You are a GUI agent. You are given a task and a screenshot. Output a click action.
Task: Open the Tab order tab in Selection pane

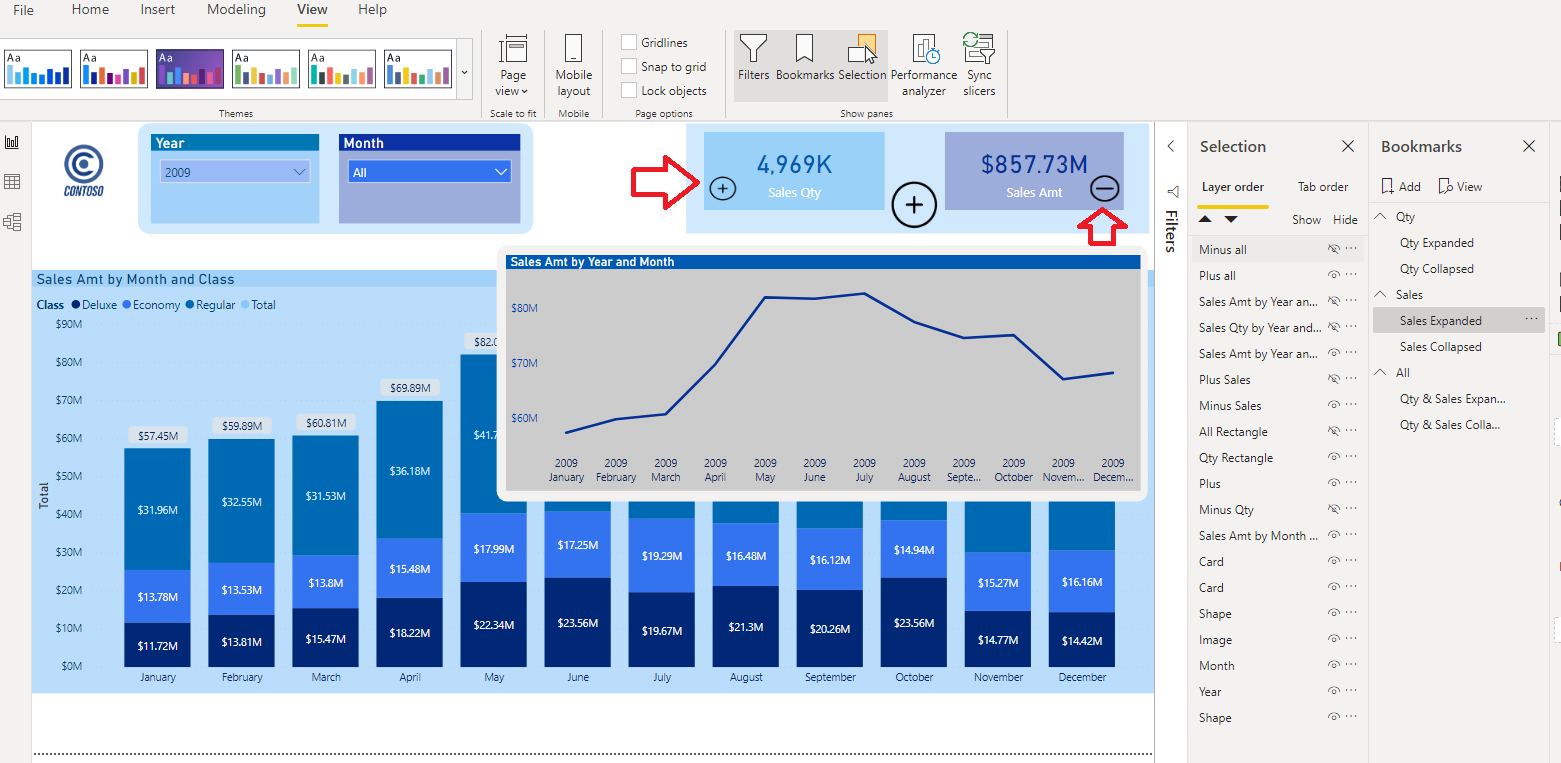coord(1322,187)
